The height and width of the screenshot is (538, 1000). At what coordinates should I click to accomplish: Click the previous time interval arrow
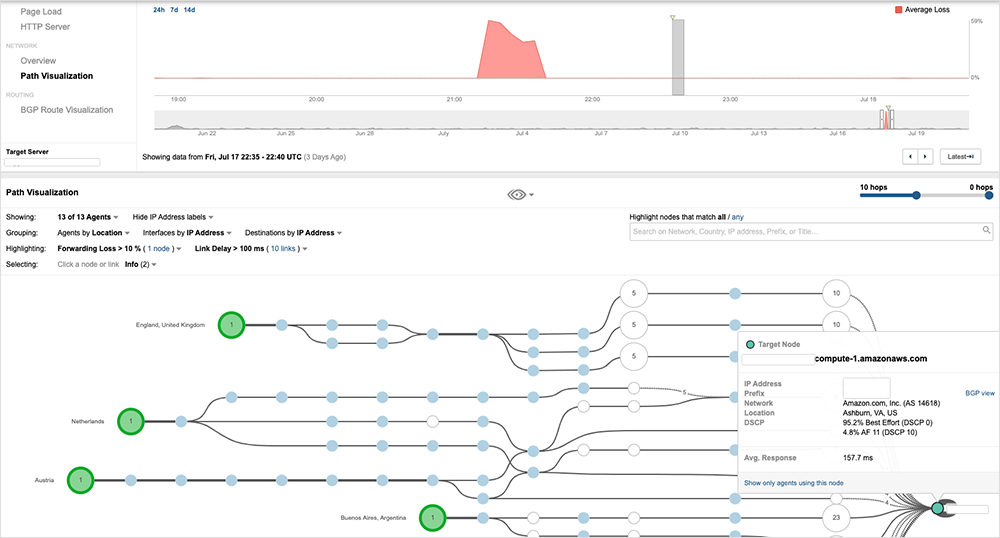point(910,157)
